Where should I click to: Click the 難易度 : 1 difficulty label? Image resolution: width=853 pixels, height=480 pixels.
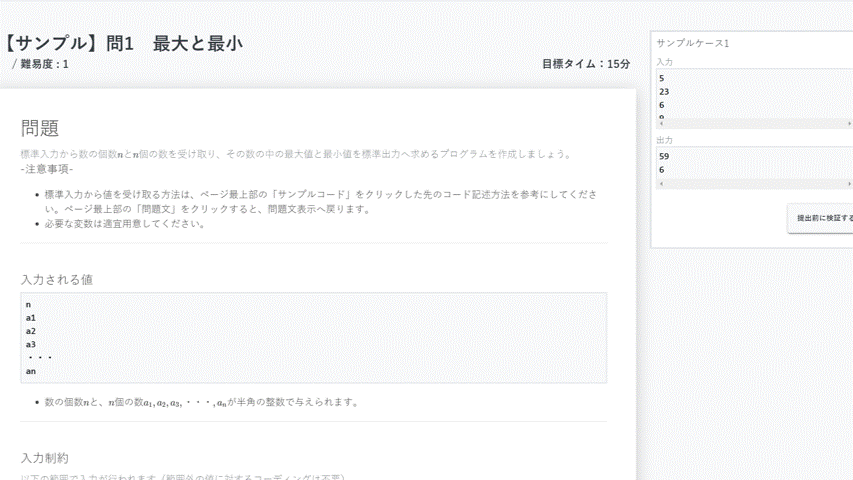[x=44, y=64]
